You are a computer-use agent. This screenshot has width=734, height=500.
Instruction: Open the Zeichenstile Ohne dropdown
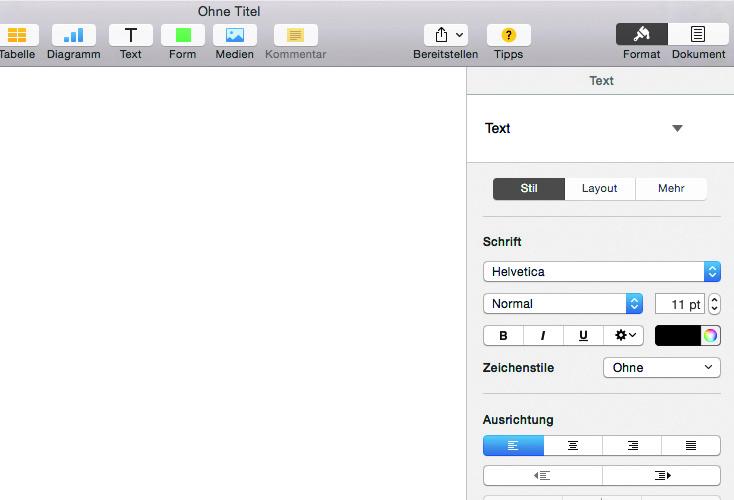tap(662, 368)
